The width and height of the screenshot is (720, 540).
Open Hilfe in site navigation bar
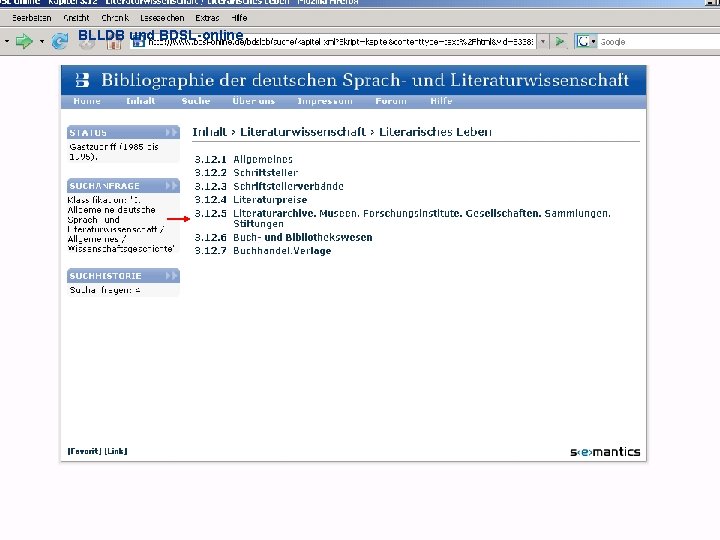[441, 101]
